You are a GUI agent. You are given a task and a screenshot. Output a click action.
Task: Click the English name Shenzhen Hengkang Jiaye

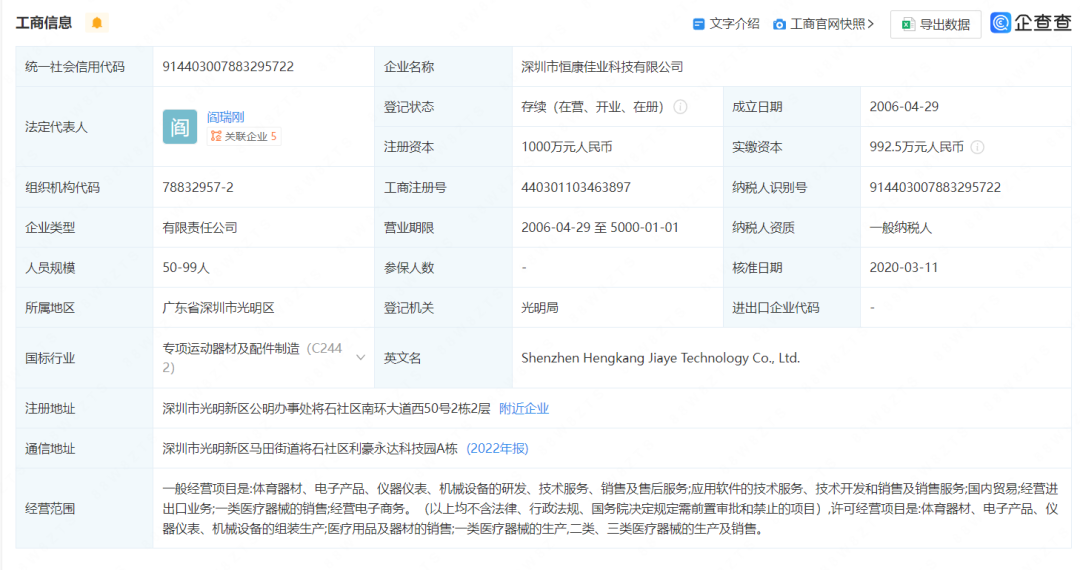660,357
